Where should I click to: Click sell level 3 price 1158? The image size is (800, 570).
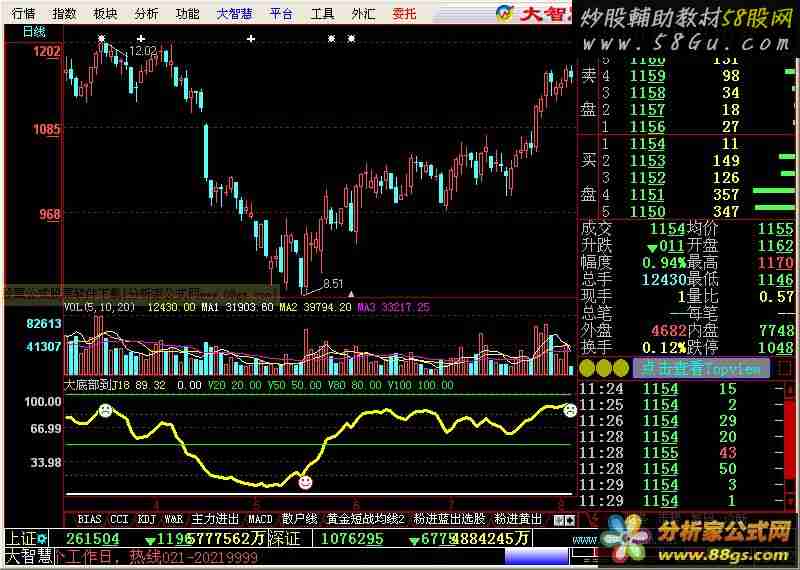click(647, 93)
